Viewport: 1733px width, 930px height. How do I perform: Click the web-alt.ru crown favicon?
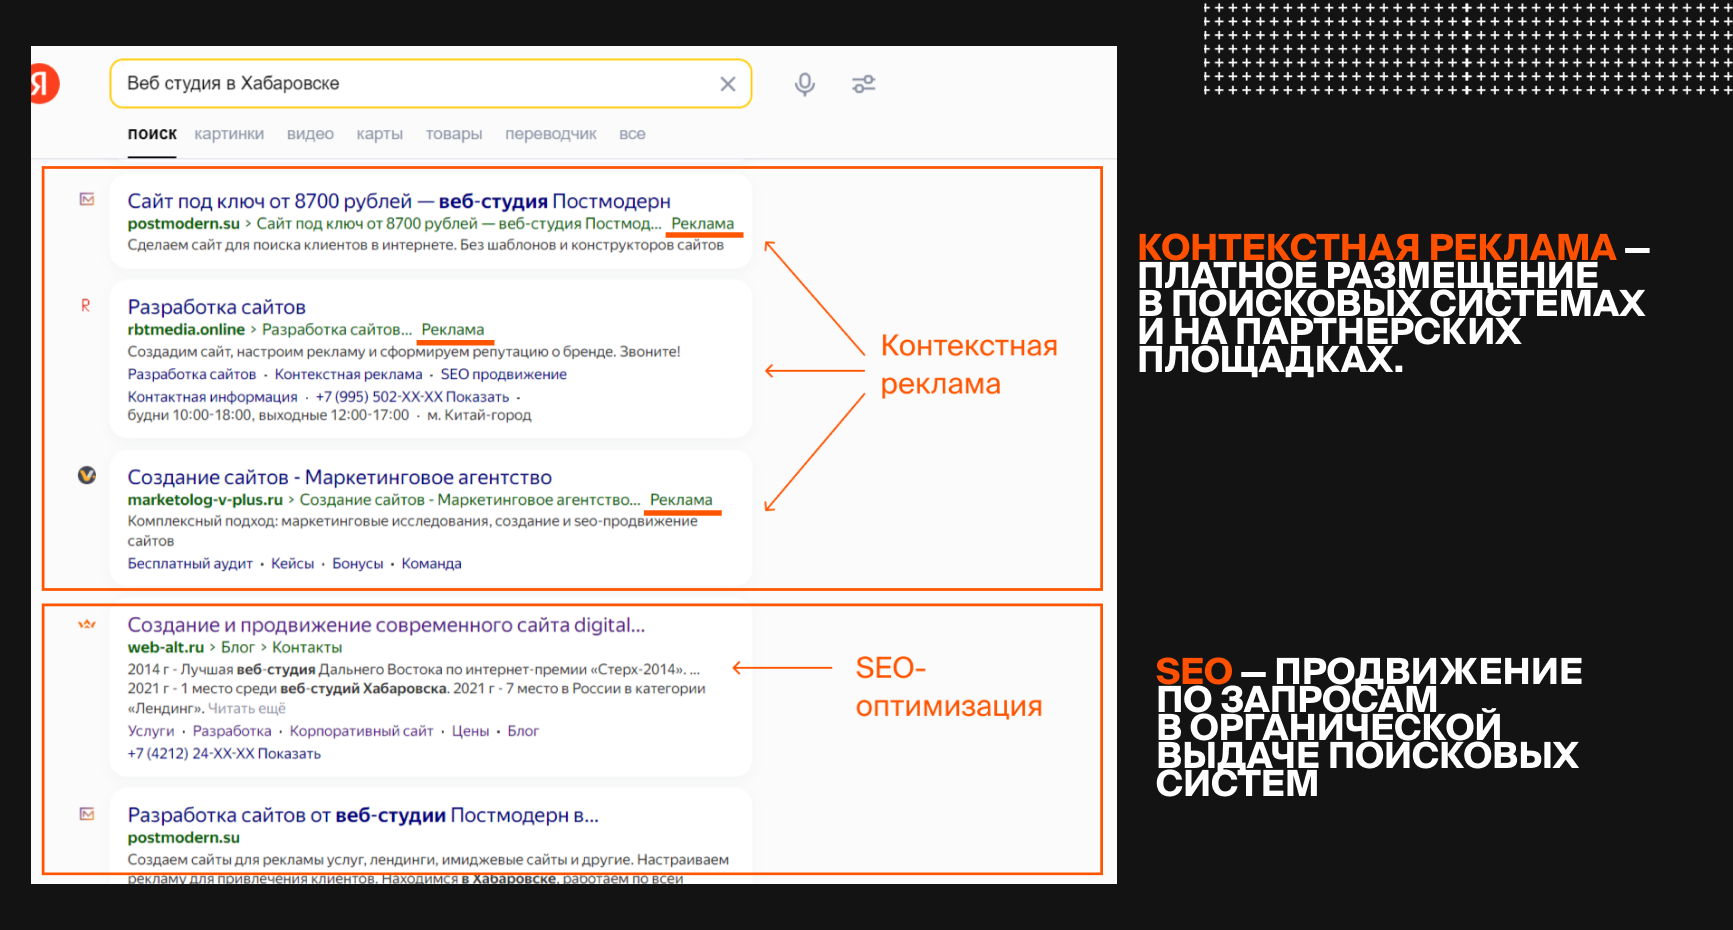[x=87, y=624]
